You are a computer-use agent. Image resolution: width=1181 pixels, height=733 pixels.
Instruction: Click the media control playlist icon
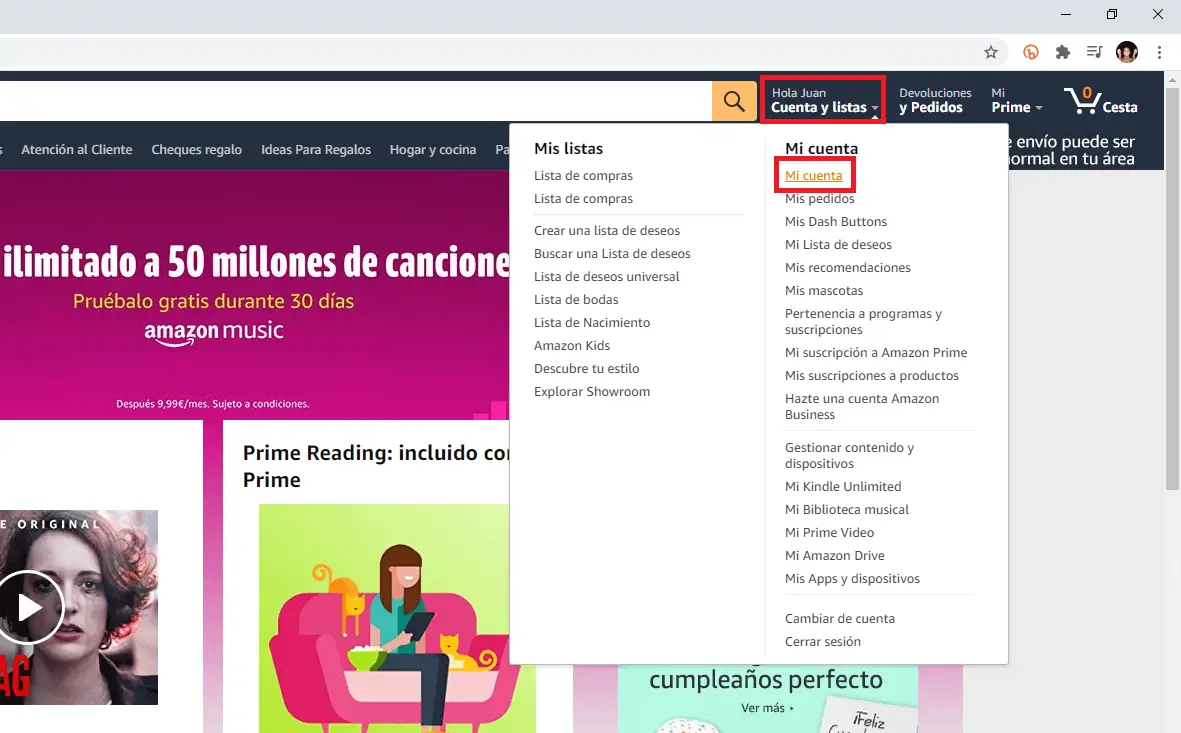[1095, 52]
